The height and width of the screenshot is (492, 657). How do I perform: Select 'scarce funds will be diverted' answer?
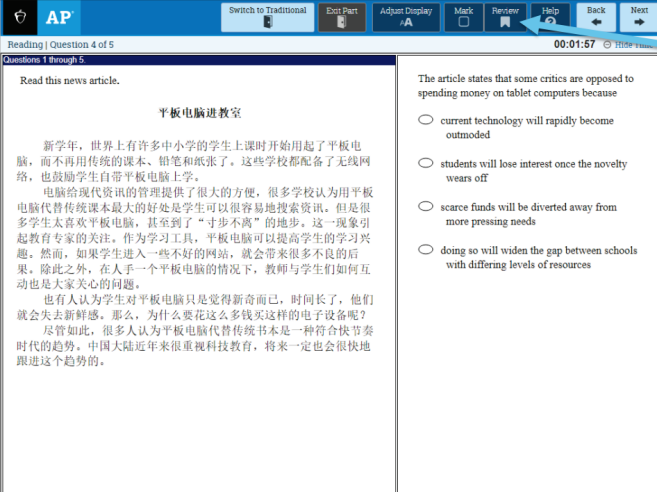426,207
